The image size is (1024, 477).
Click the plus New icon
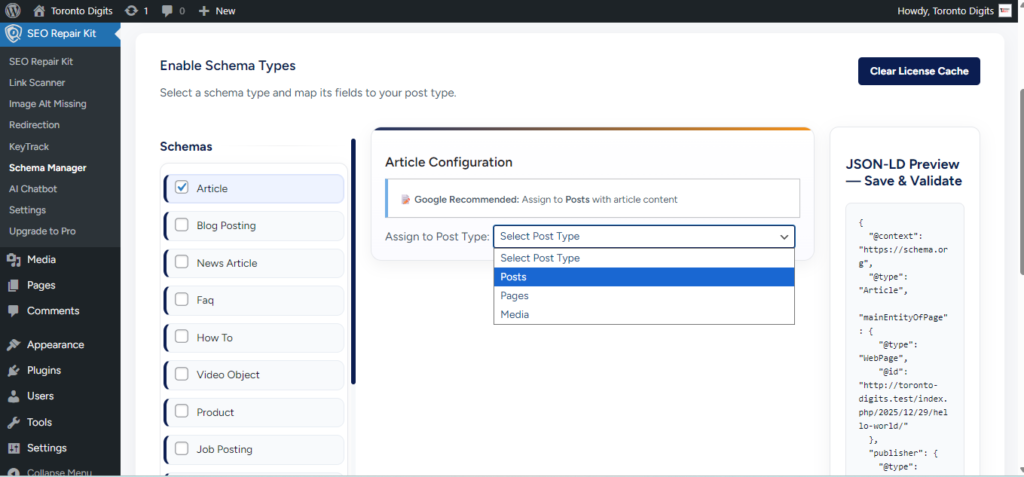click(x=204, y=10)
